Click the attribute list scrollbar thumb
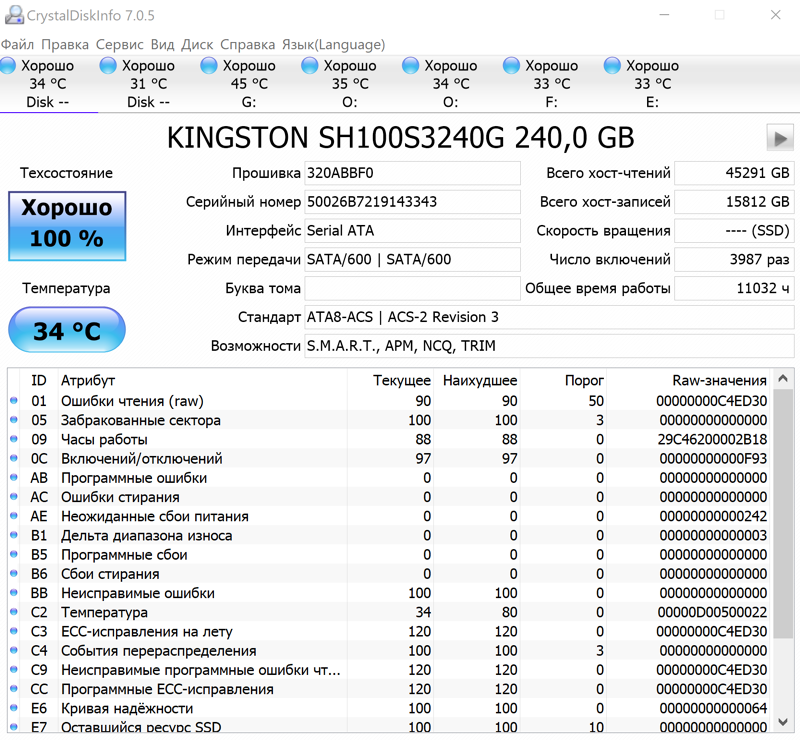The image size is (800, 740). click(x=783, y=513)
